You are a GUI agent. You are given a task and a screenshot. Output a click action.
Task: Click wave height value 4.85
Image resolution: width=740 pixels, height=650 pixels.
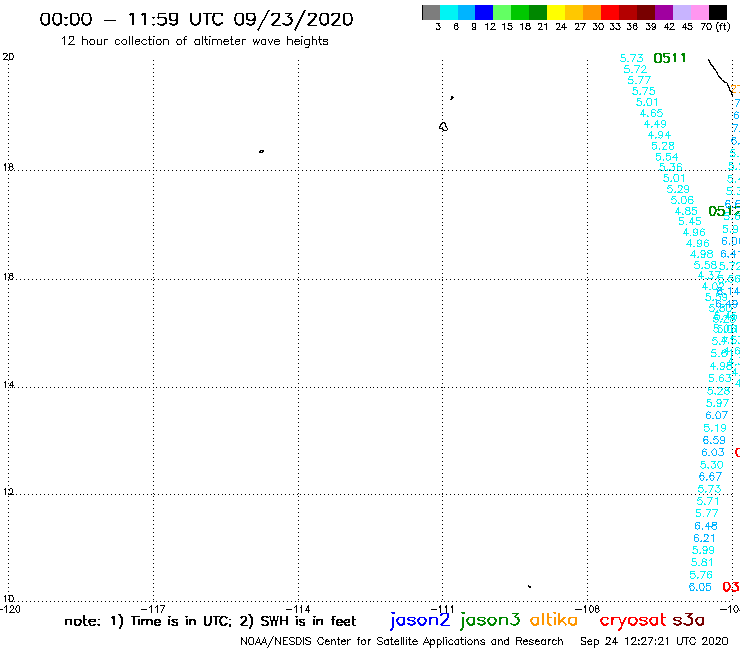686,211
